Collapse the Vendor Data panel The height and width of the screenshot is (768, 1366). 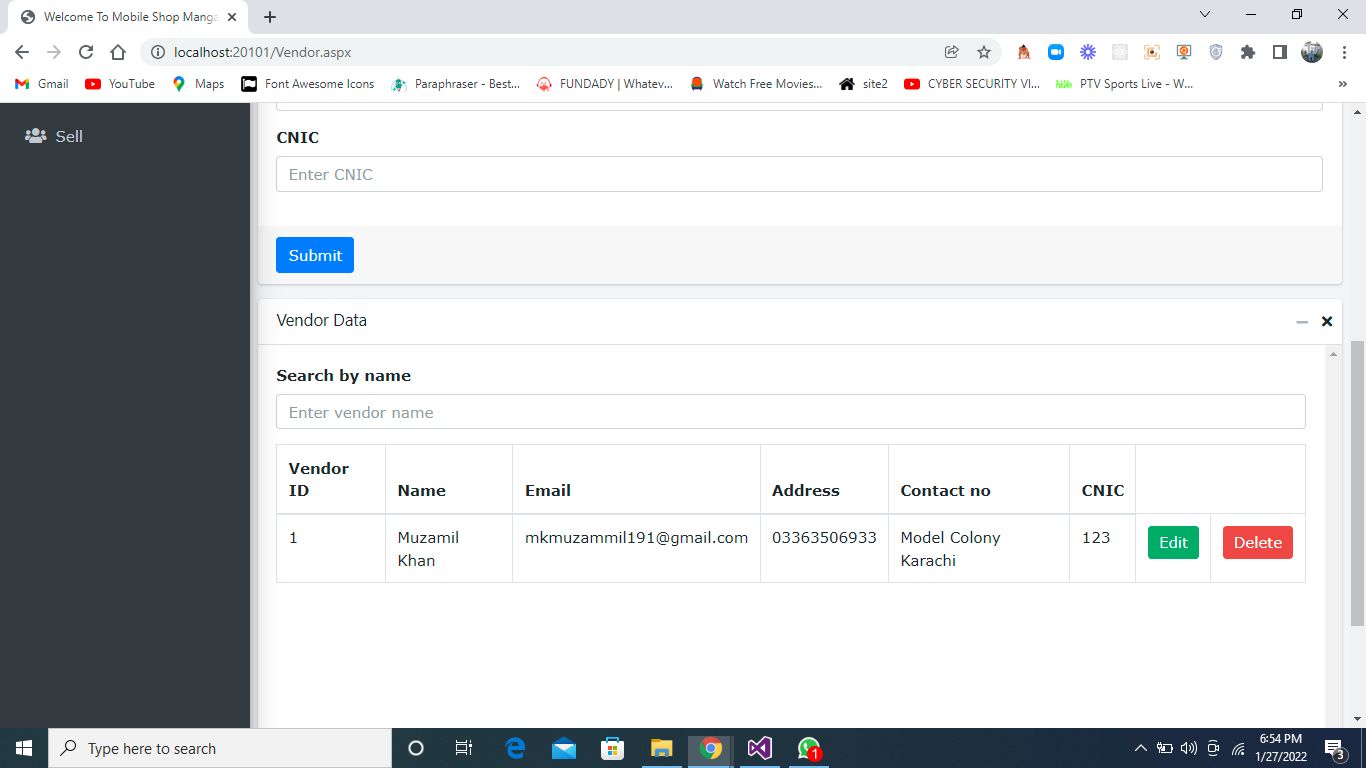pos(1301,321)
